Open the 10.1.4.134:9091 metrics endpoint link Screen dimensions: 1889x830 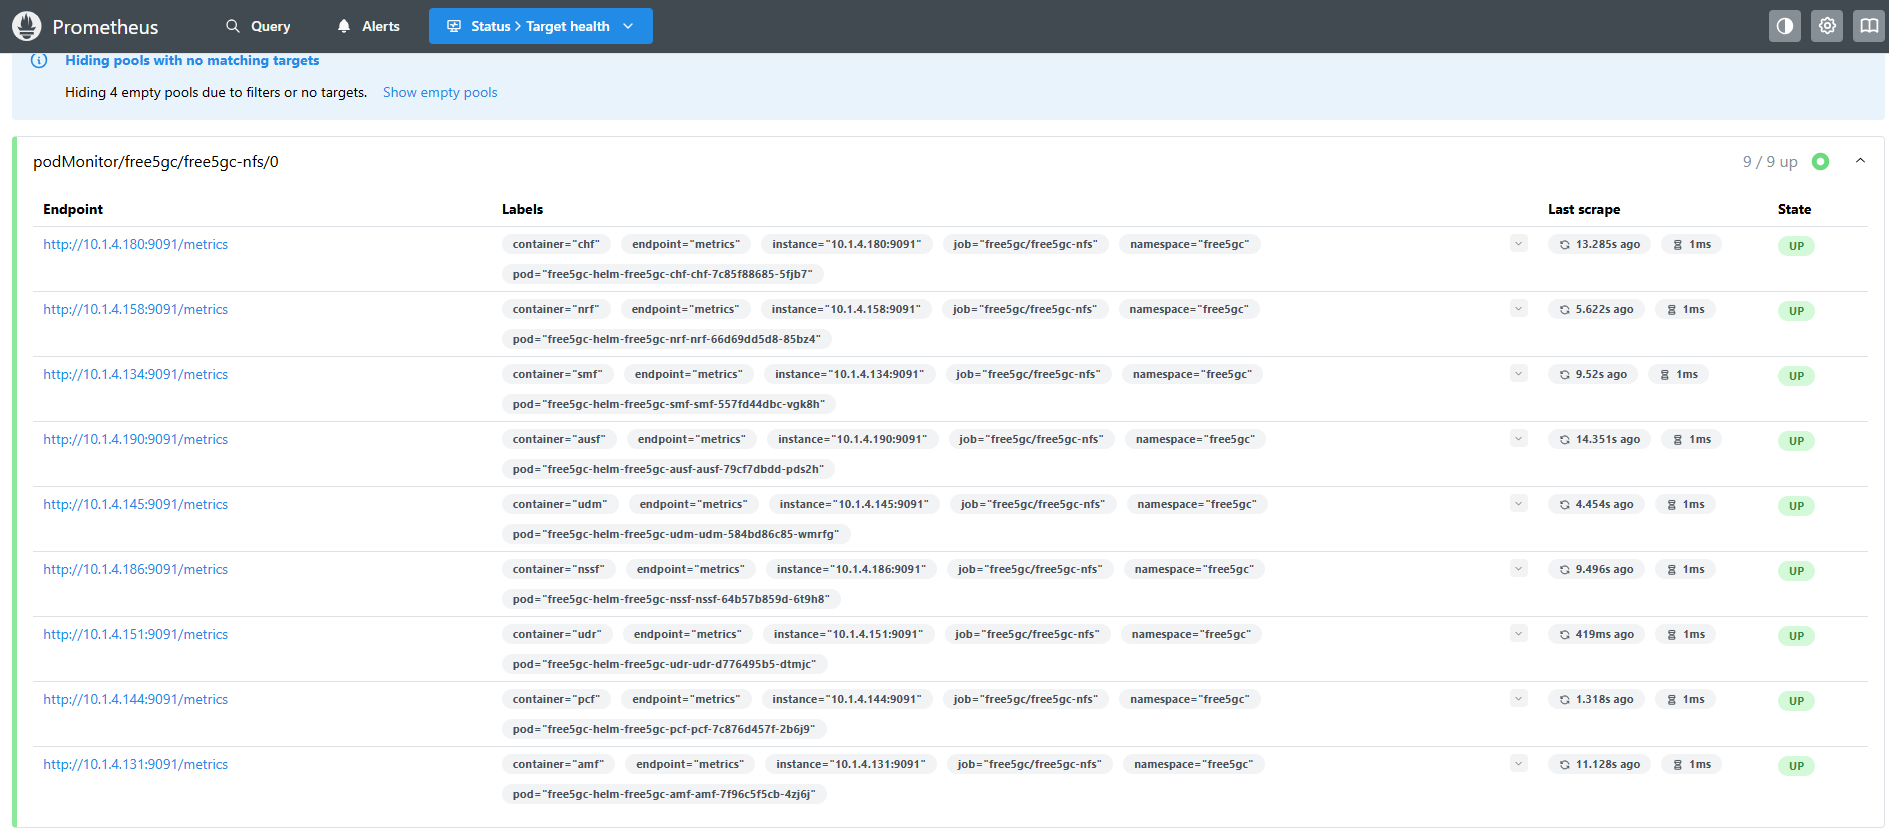[x=135, y=375]
